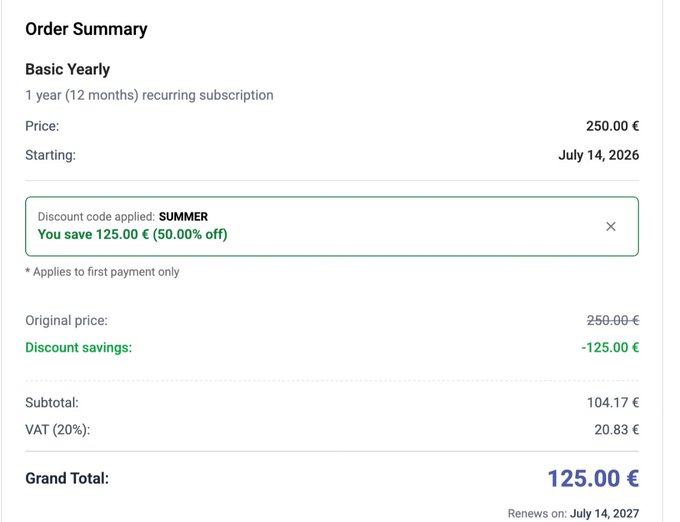Select the Order Summary heading
Screen dimensions: 680x522
[x=86, y=29]
